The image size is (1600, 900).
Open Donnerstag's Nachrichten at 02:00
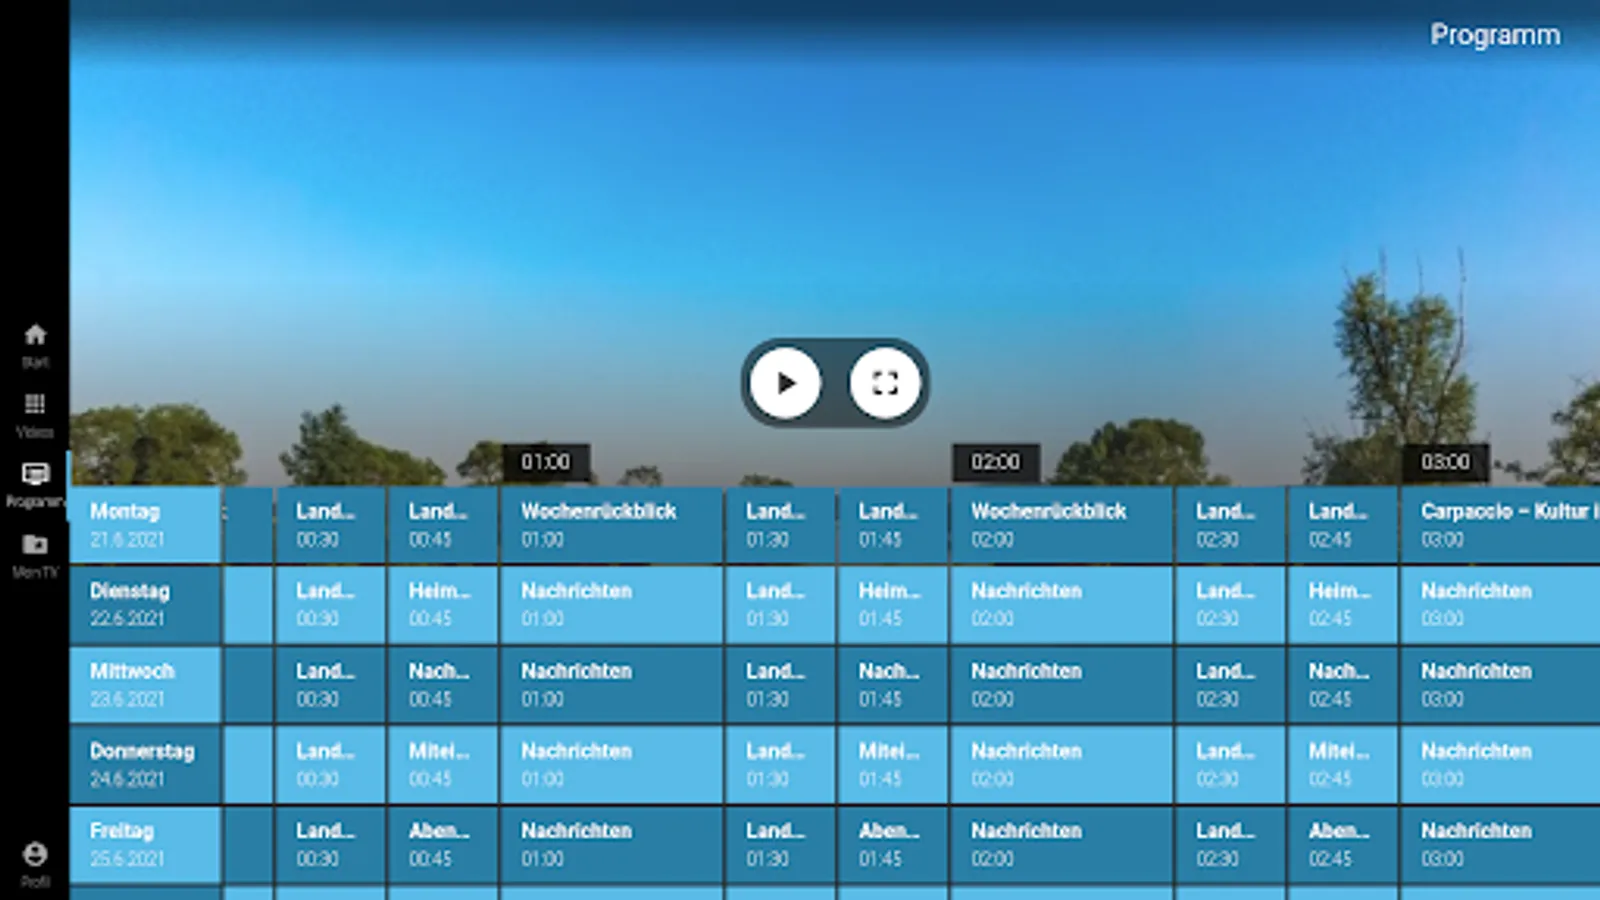pyautogui.click(x=1062, y=765)
